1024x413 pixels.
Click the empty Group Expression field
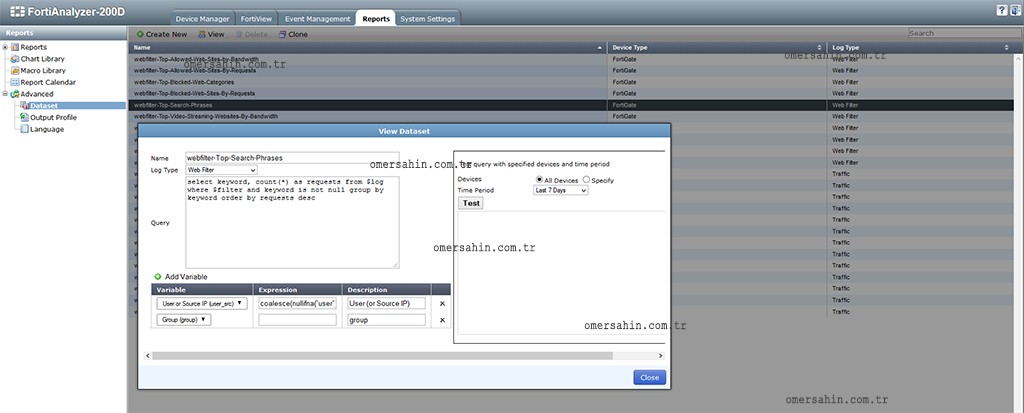pos(297,320)
